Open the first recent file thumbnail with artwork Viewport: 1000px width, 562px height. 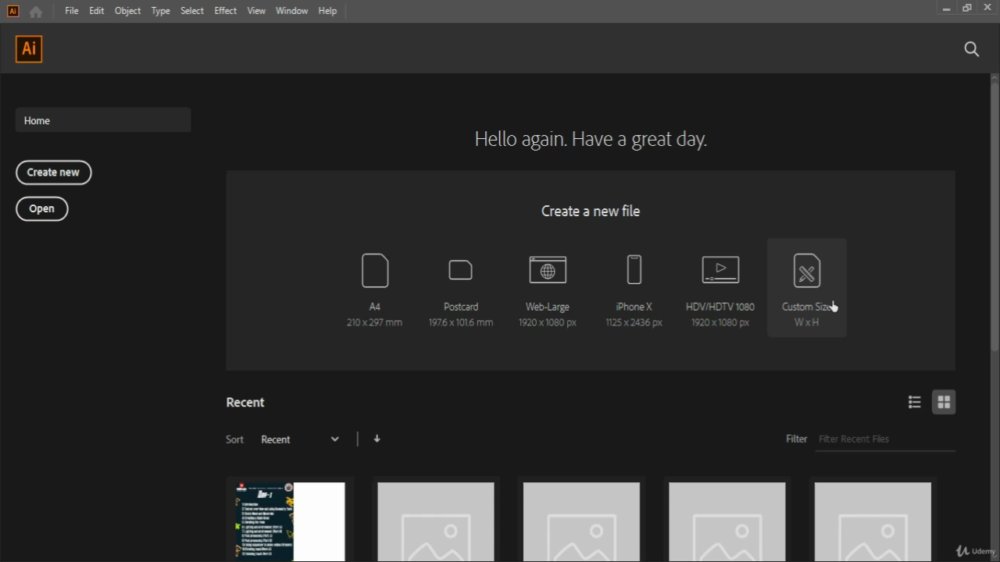[x=290, y=521]
